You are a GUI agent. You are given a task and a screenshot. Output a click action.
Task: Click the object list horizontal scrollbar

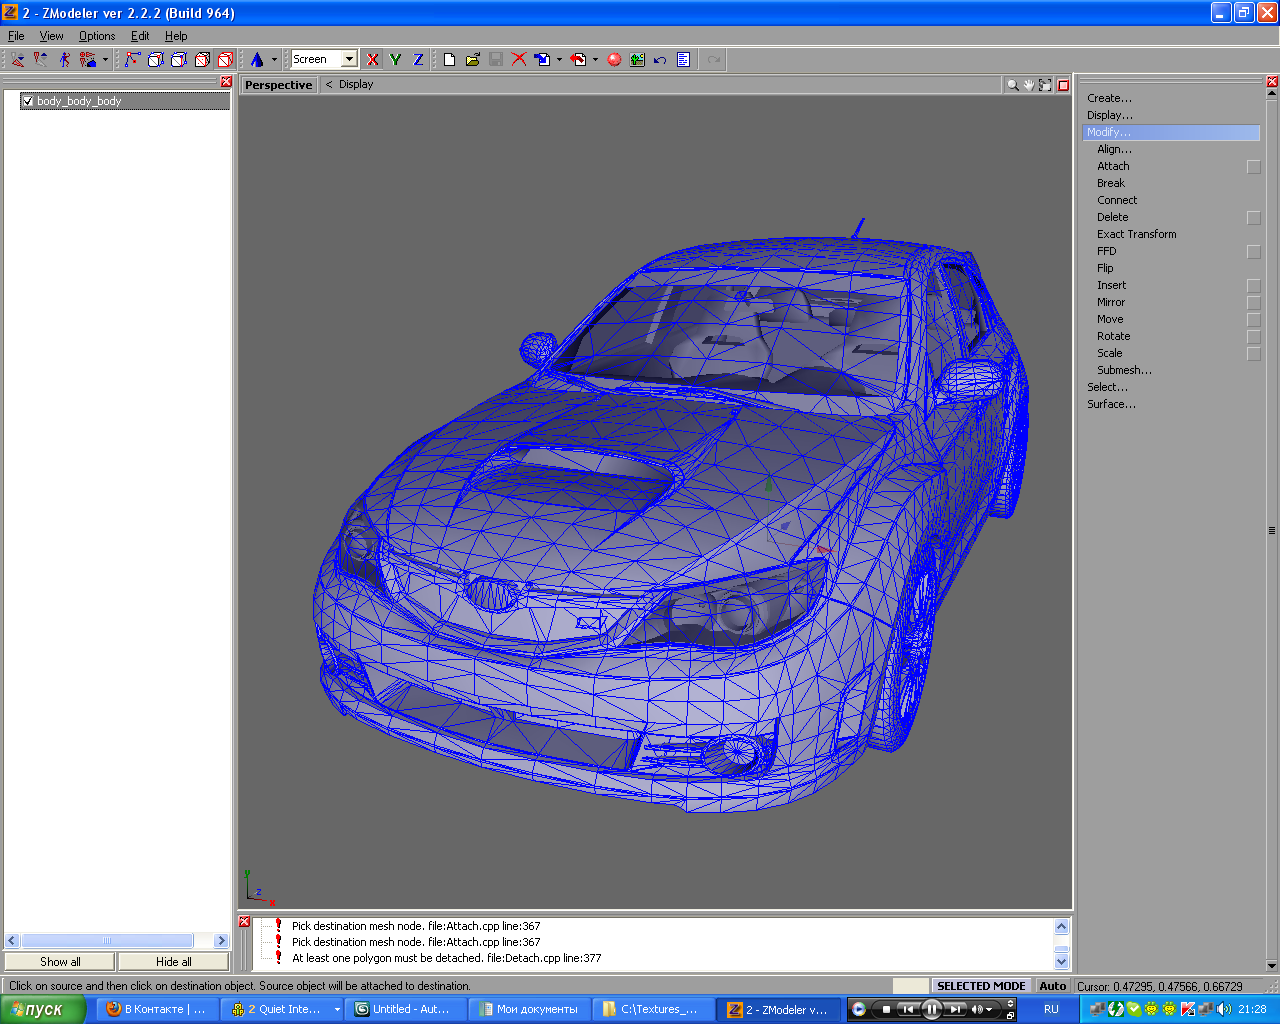107,940
